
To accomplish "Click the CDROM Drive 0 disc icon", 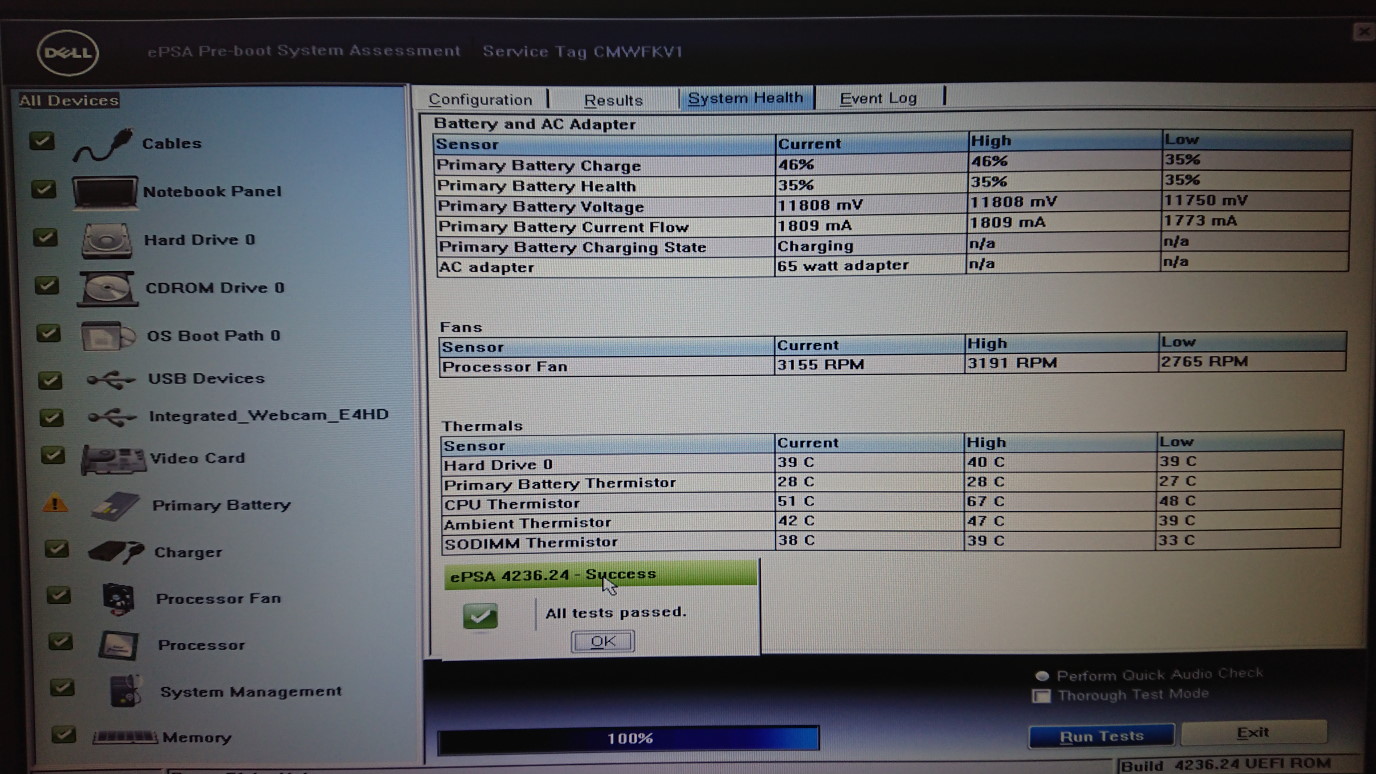I will point(107,289).
